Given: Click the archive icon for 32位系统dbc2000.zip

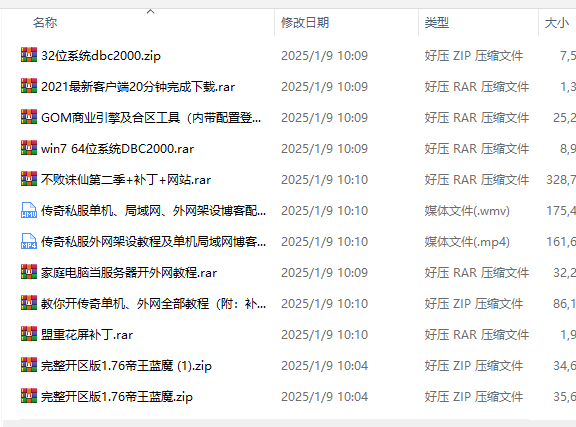Looking at the screenshot, I should click(29, 55).
